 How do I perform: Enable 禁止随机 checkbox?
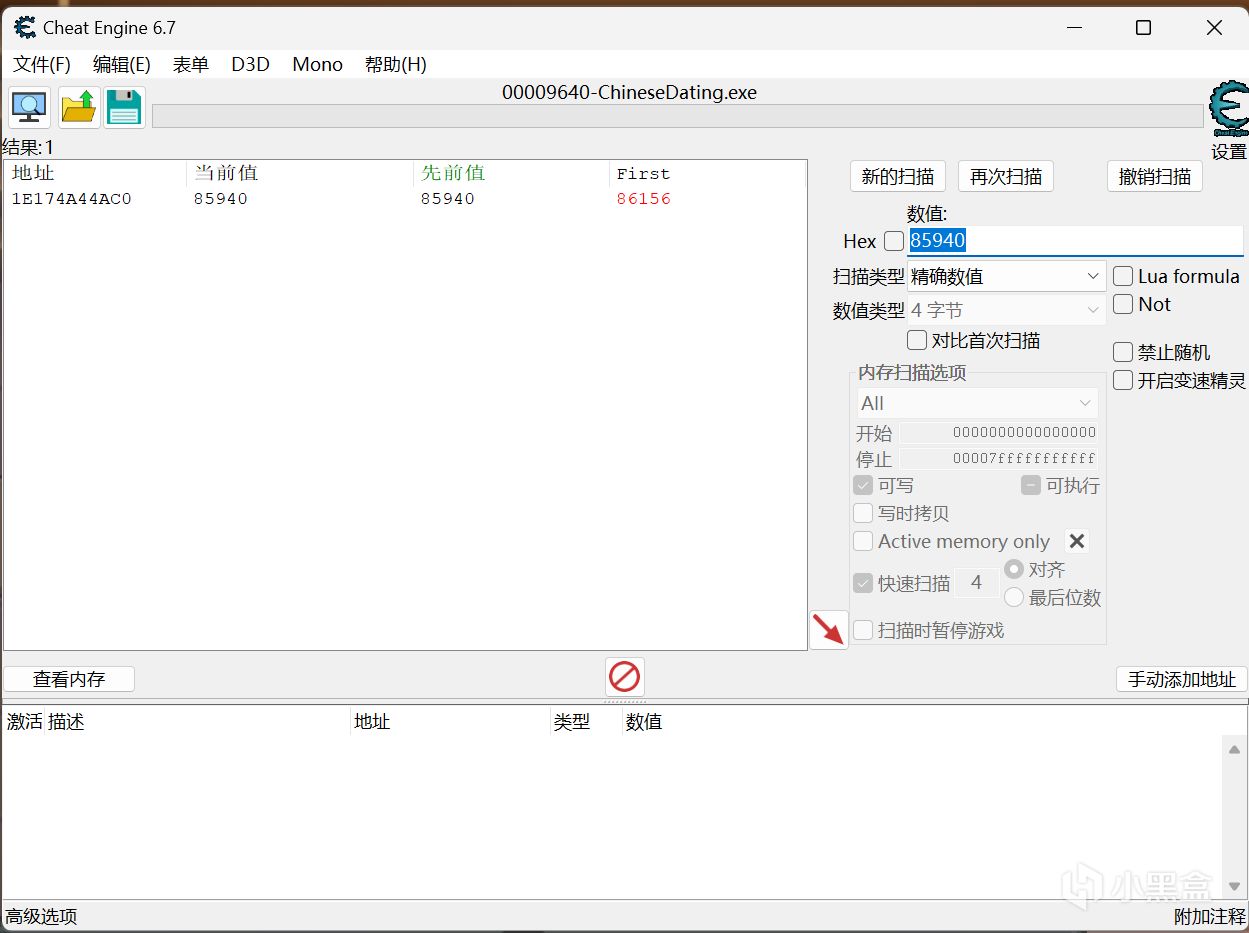(1123, 352)
